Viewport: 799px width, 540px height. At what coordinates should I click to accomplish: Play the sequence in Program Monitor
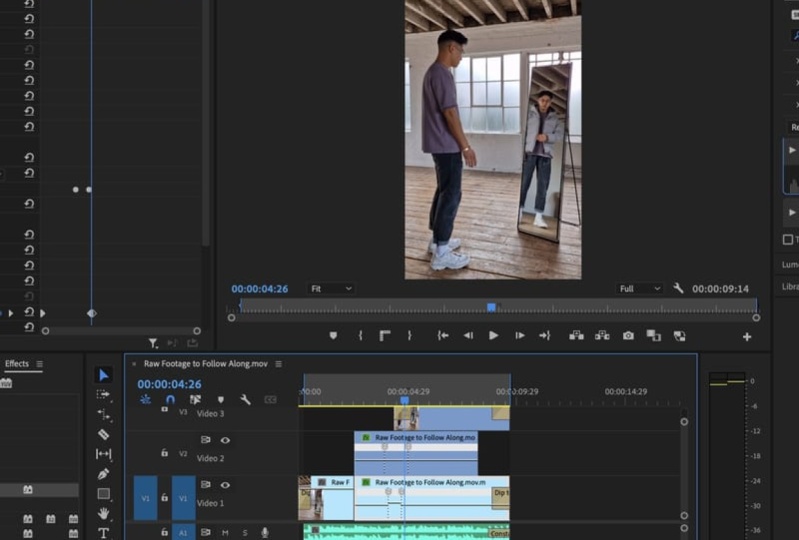pyautogui.click(x=493, y=335)
